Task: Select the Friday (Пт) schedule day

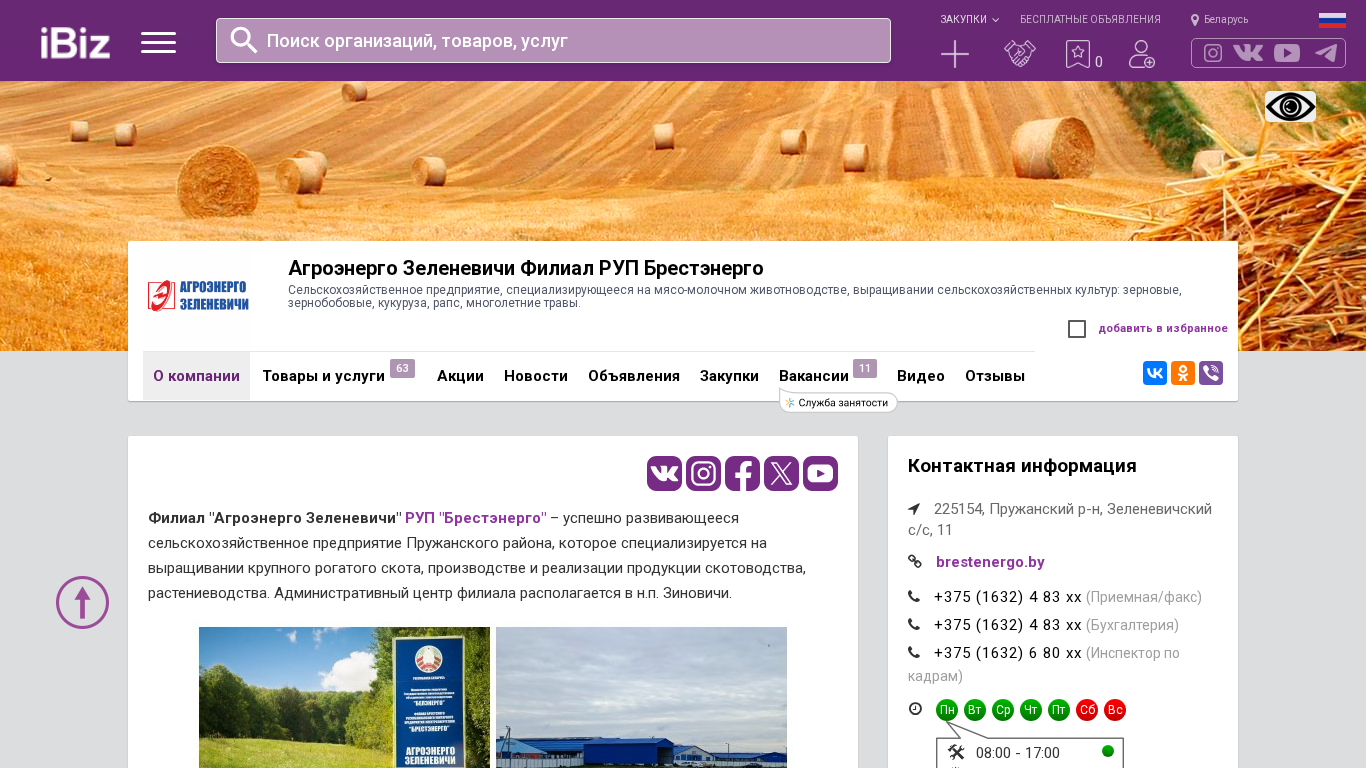Action: (1059, 710)
